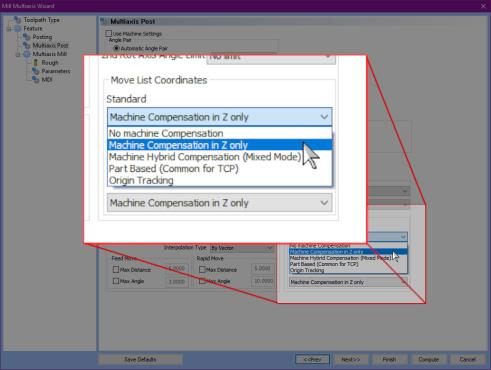Image resolution: width=491 pixels, height=370 pixels.
Task: Select the Toolpath Type tree icon
Action: 17,20
